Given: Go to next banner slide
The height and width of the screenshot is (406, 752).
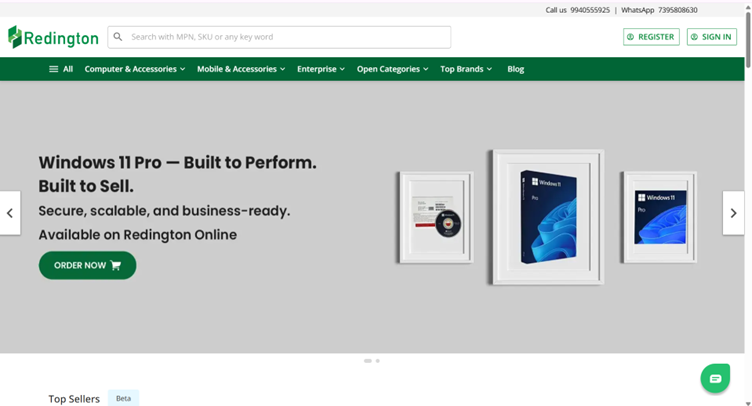Looking at the screenshot, I should point(733,213).
